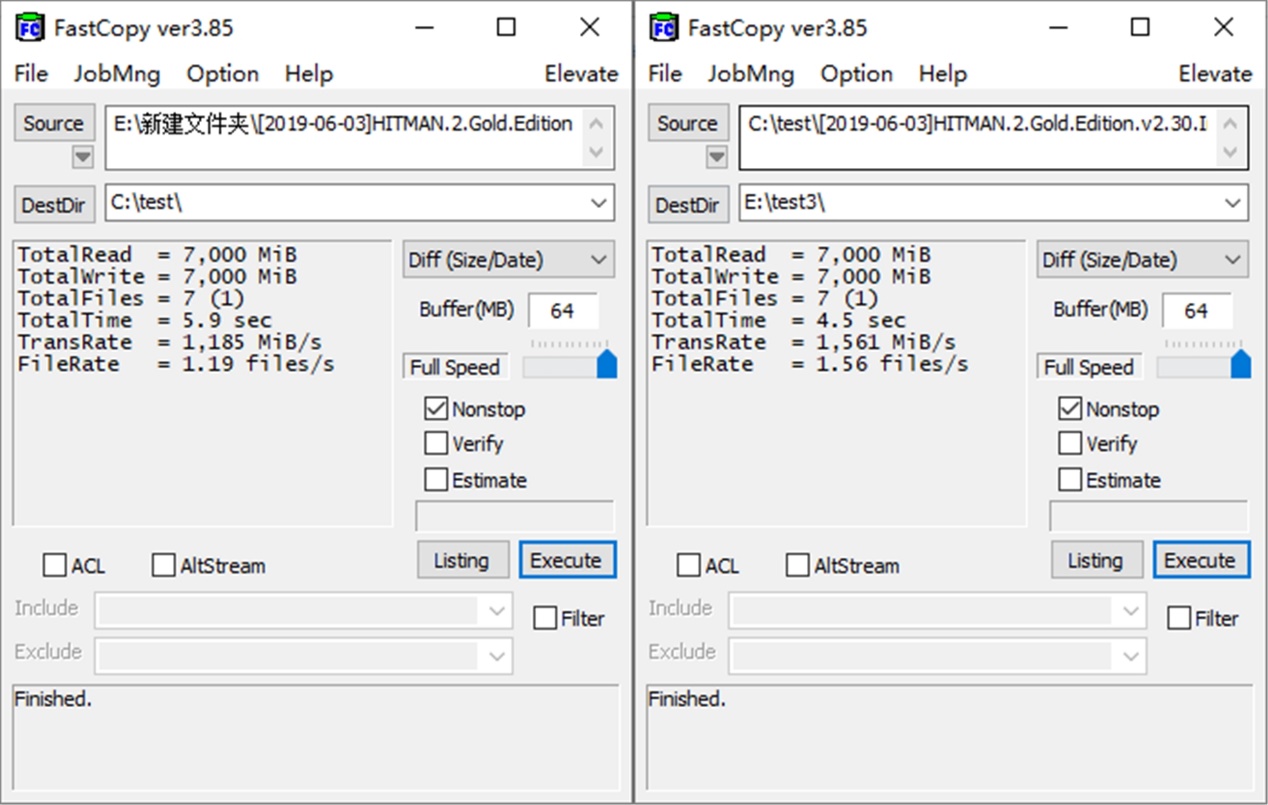Uncheck Nonstop in left window

click(436, 408)
